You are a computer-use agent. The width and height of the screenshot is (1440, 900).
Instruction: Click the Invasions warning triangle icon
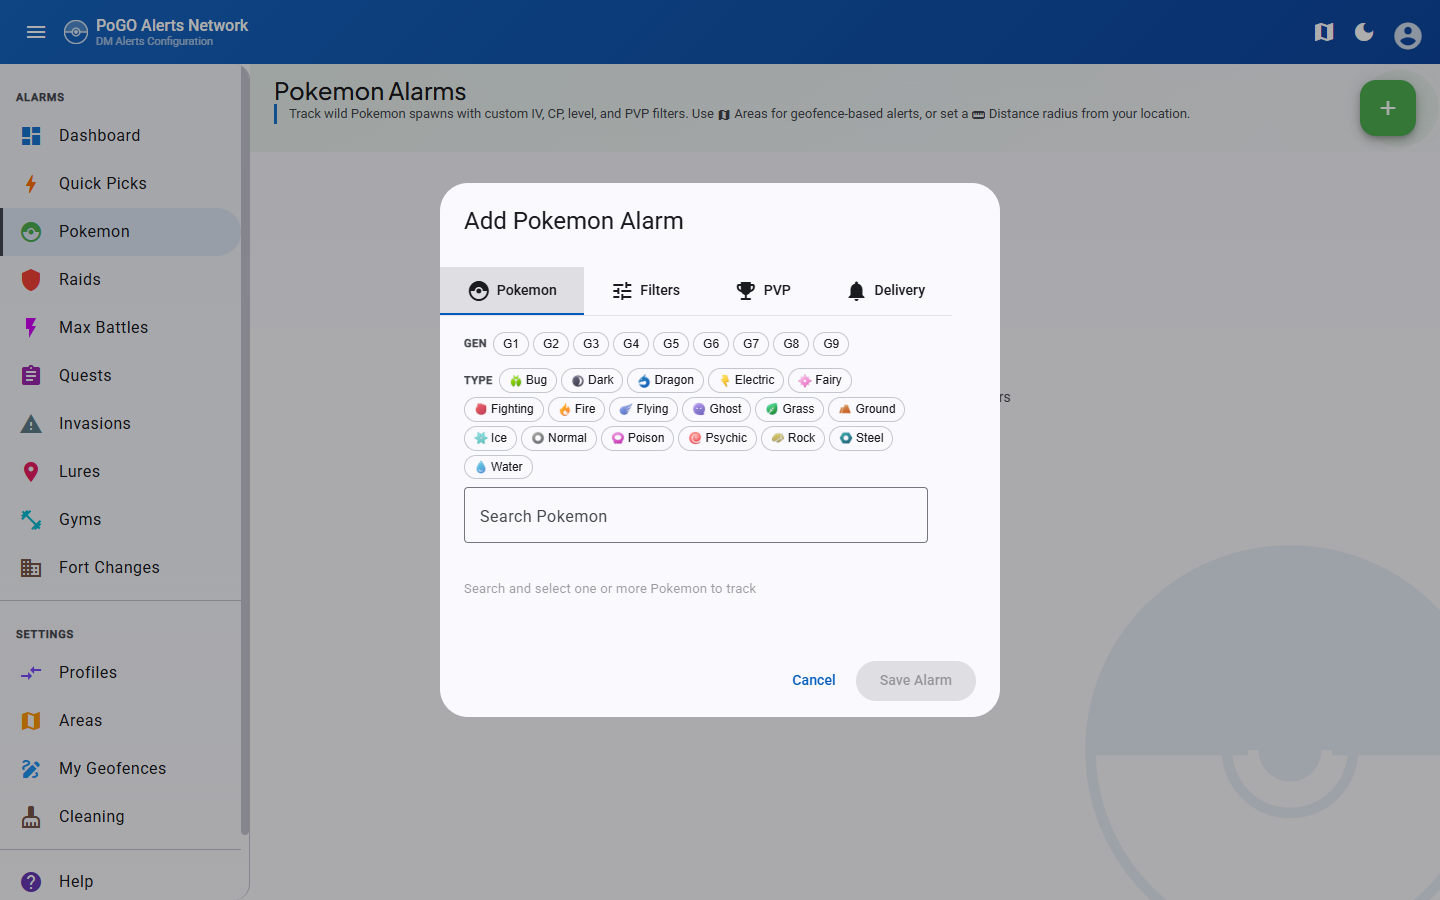31,424
